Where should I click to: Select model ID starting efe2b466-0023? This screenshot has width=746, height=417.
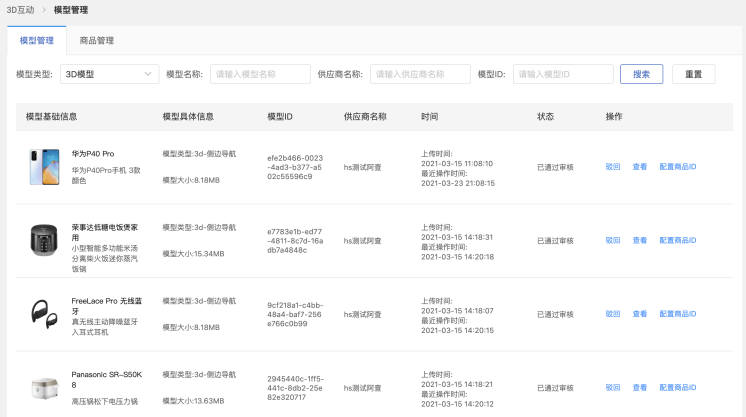point(295,167)
